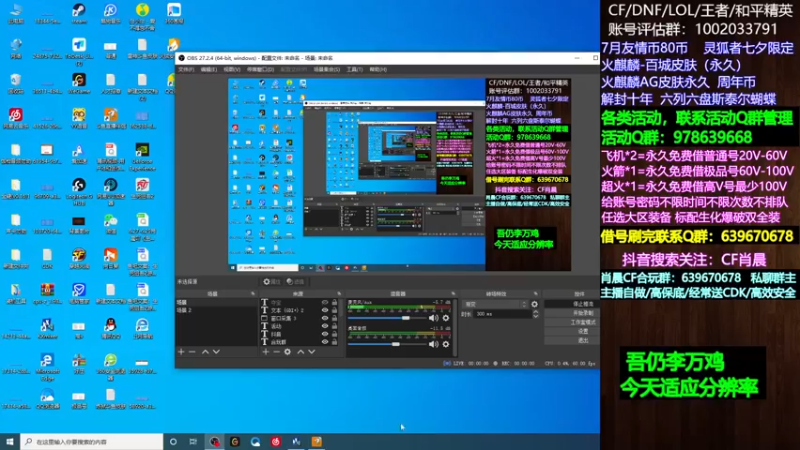
Task: Open the GeForce Experience desktop shortcut
Action: pos(142,156)
